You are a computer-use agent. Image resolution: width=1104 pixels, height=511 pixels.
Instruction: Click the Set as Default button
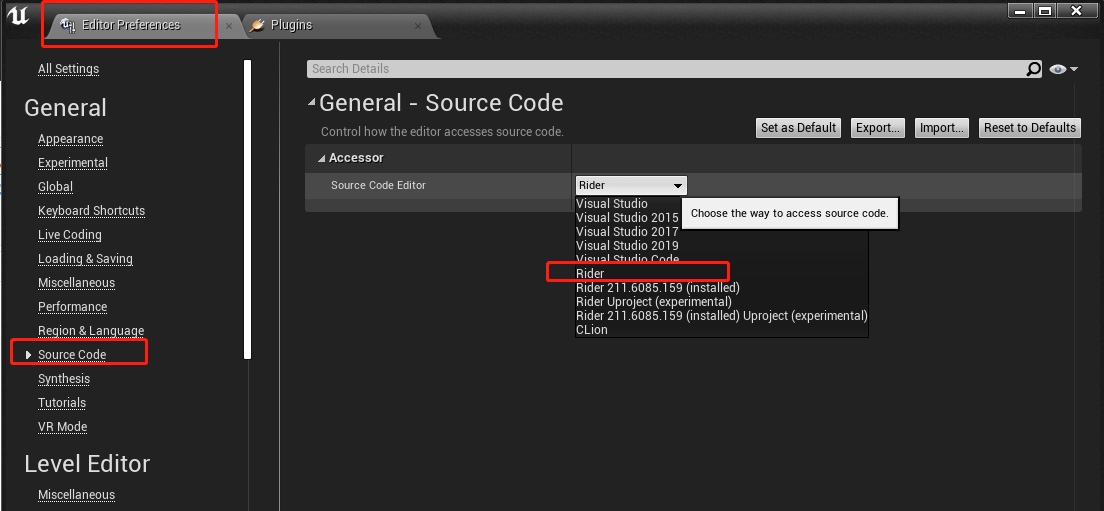[x=798, y=127]
